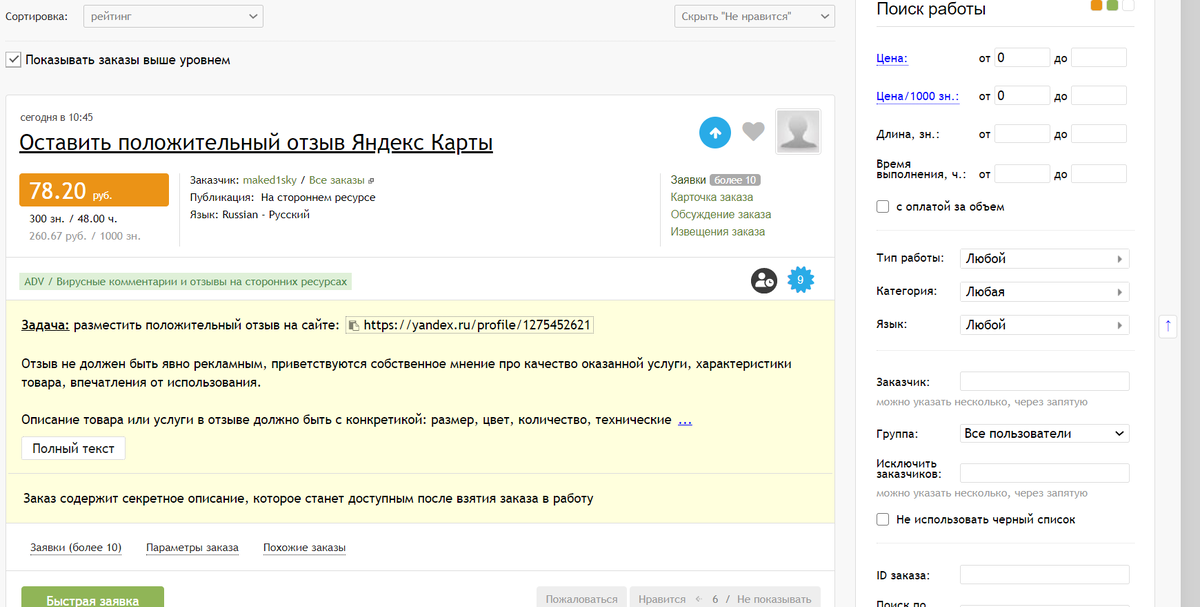Open Карточка заказа link
Screen dimensions: 1200x607
712,198
